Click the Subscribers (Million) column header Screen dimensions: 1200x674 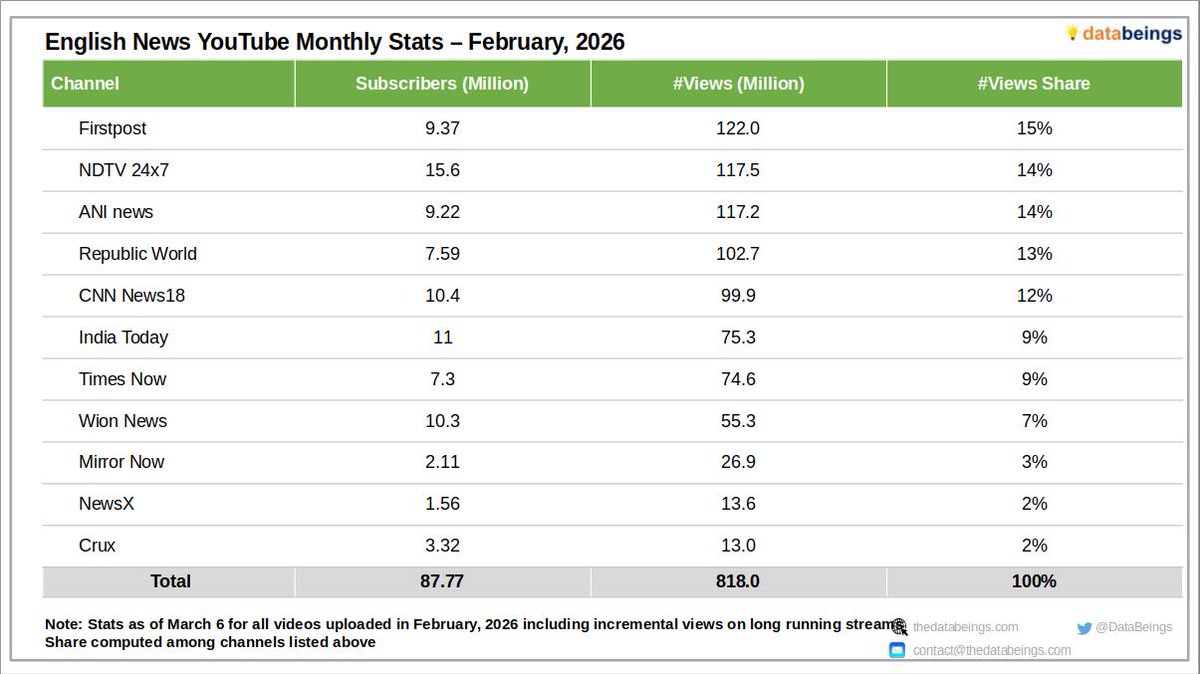point(442,84)
